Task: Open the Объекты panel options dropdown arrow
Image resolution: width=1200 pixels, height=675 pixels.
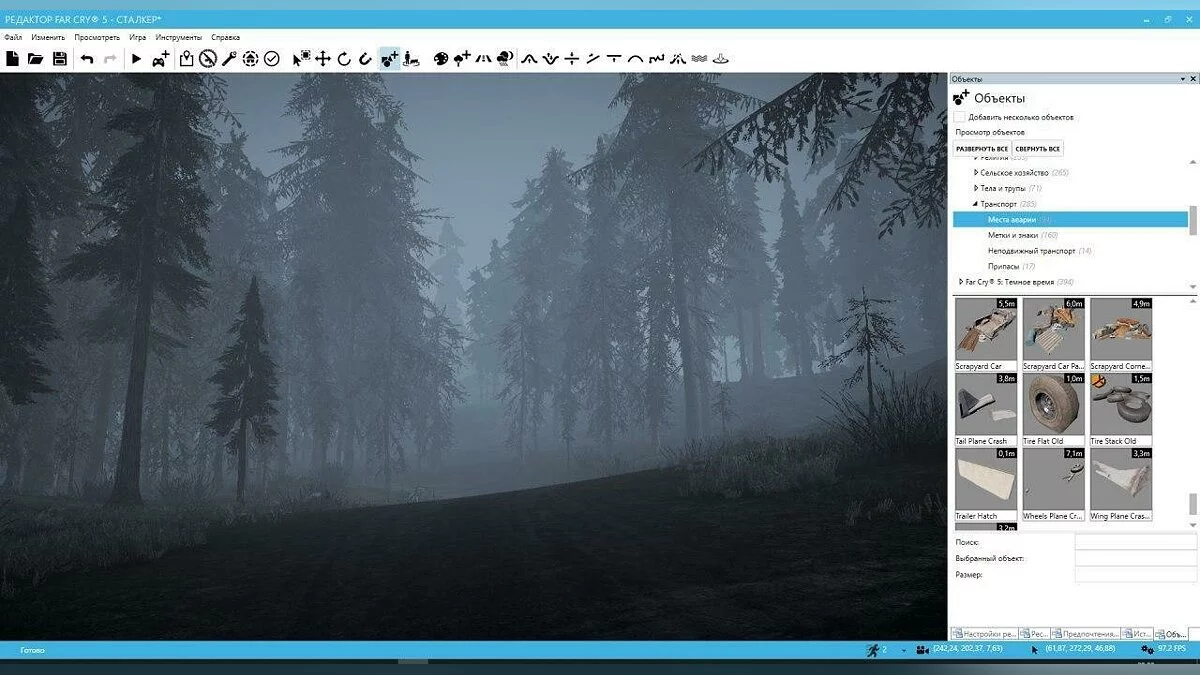Action: 1181,78
